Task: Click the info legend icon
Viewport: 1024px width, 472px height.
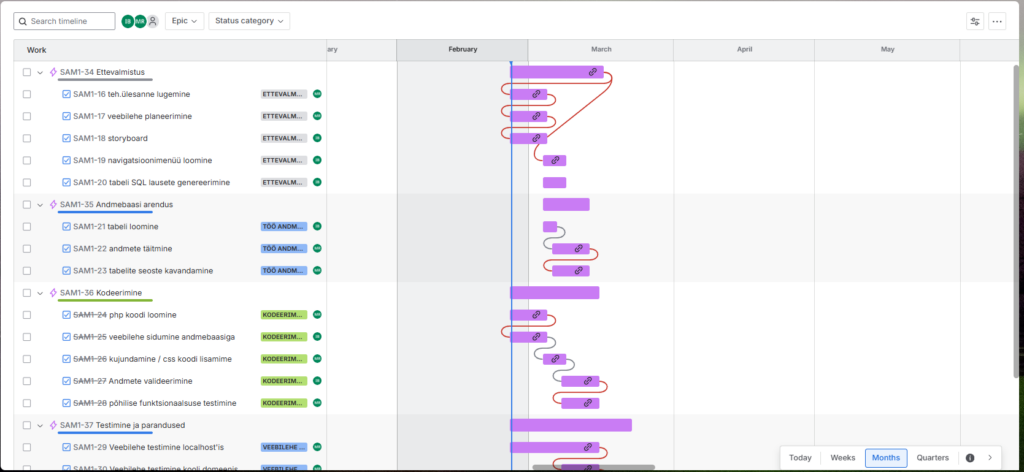Action: pos(969,458)
